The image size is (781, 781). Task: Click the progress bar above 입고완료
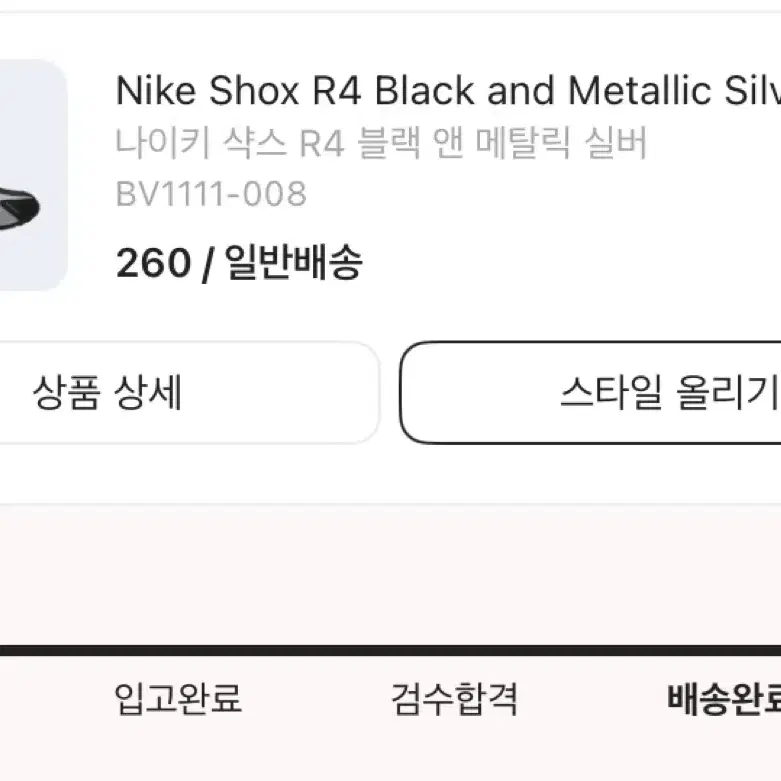point(178,651)
